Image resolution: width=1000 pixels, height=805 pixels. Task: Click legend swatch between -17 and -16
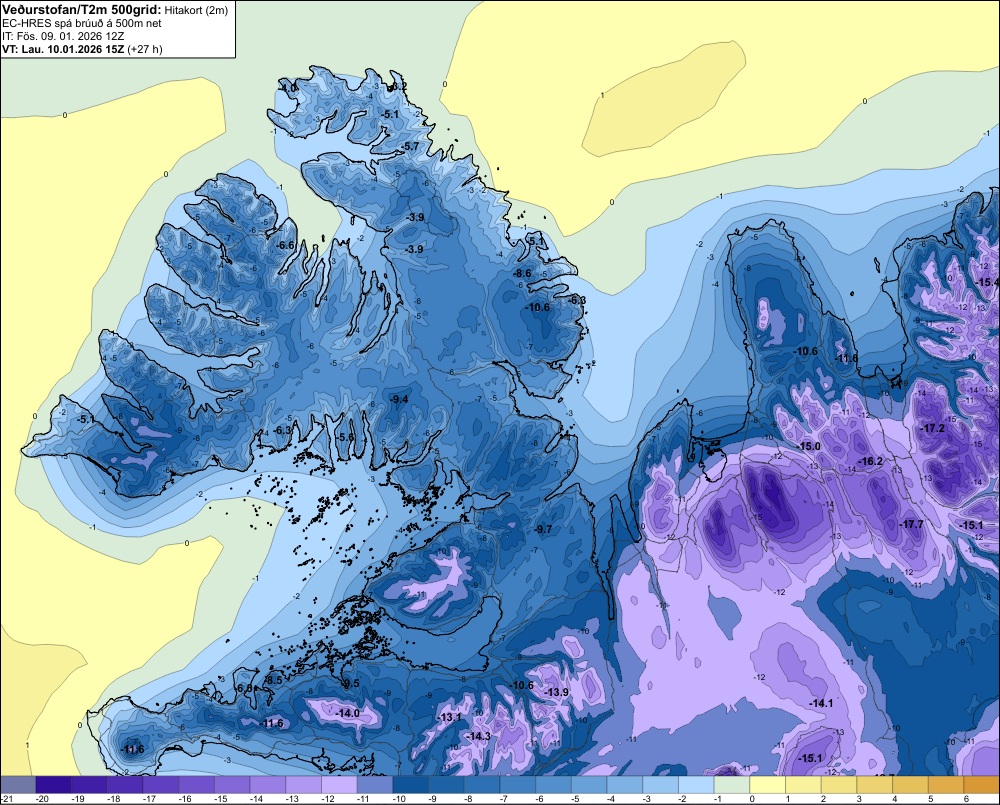pyautogui.click(x=161, y=785)
